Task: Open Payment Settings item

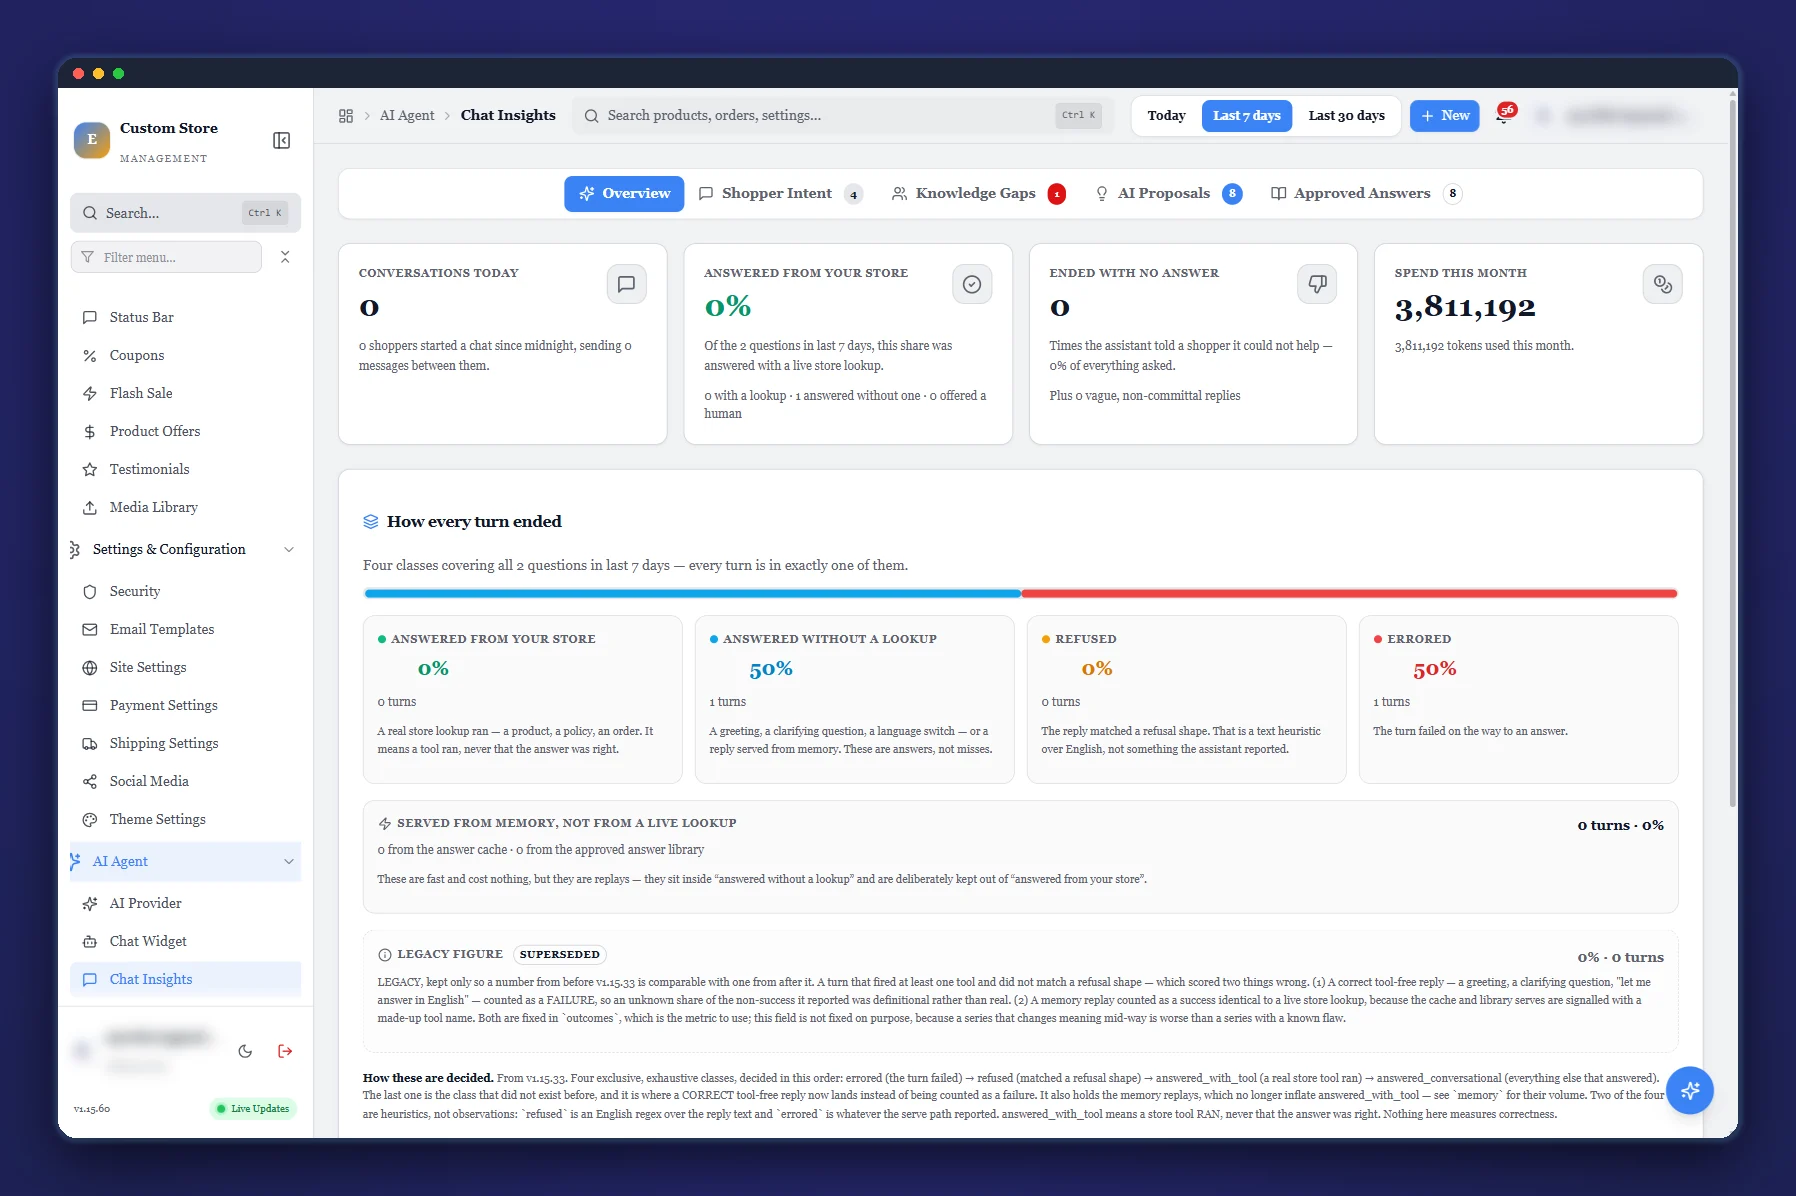Action: click(x=186, y=705)
